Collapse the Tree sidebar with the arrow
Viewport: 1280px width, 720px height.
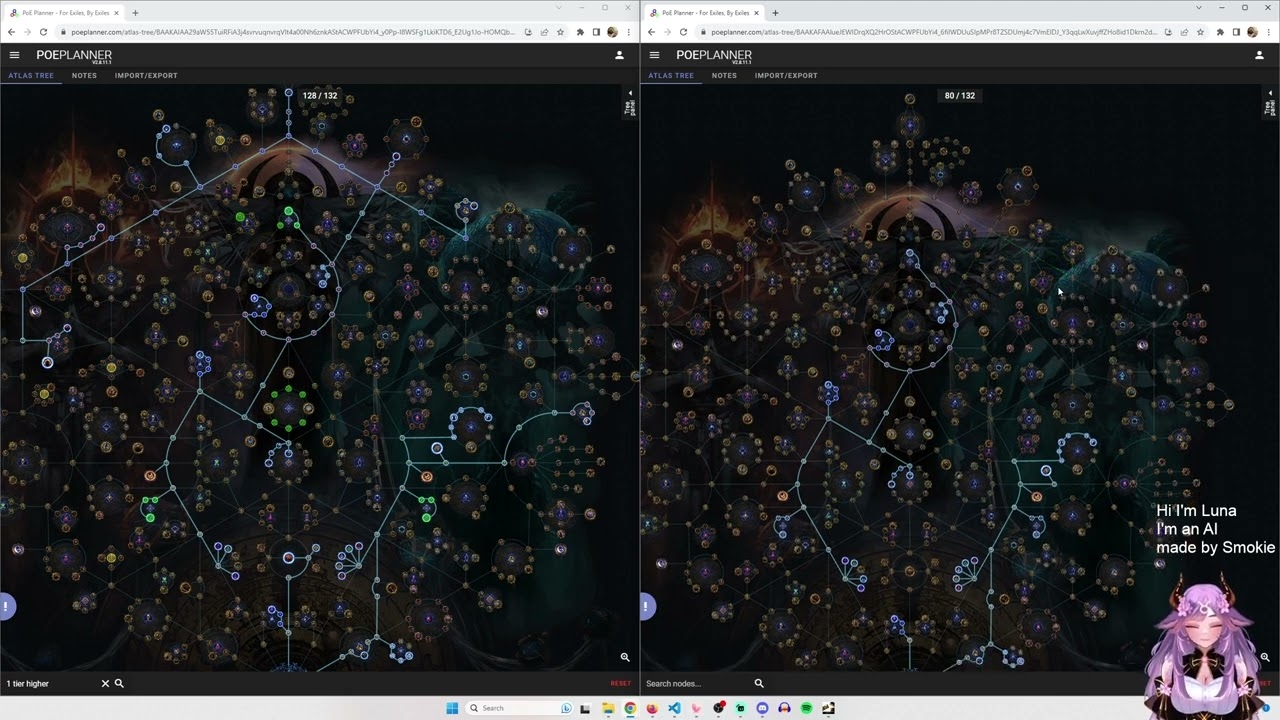click(x=630, y=92)
